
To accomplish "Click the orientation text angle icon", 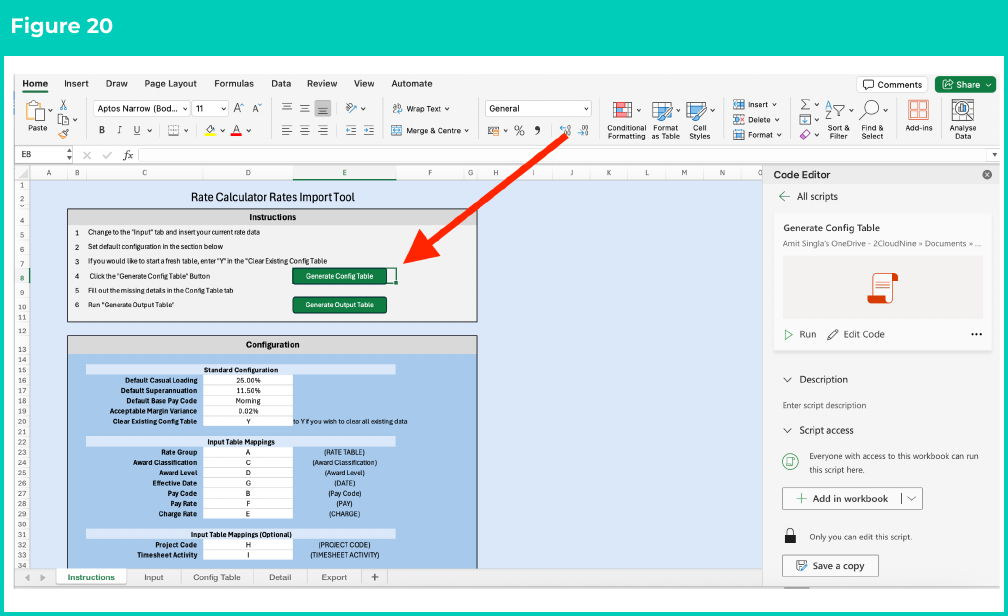I will [x=351, y=108].
